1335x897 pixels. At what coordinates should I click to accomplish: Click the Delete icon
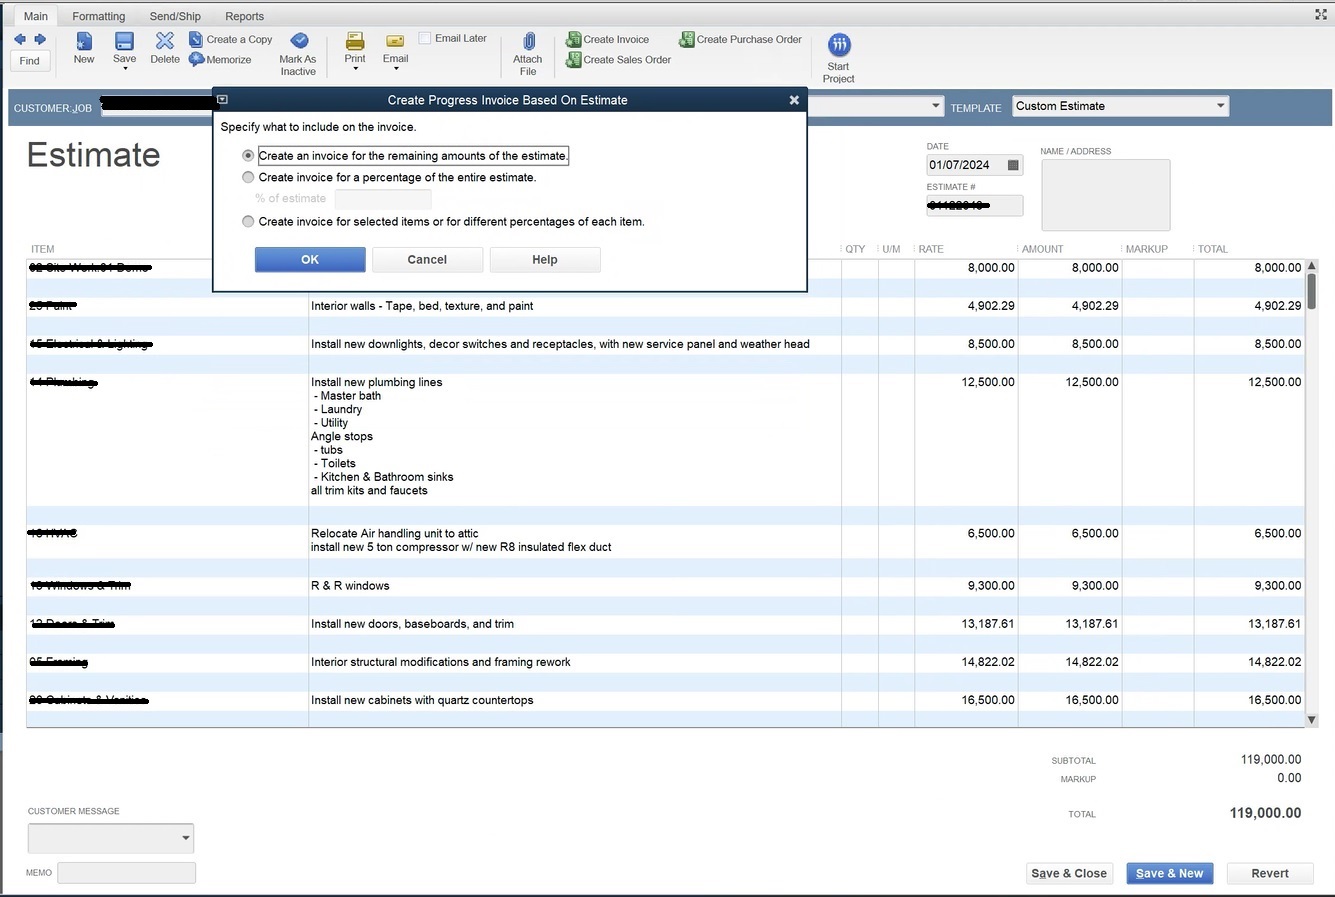tap(165, 41)
